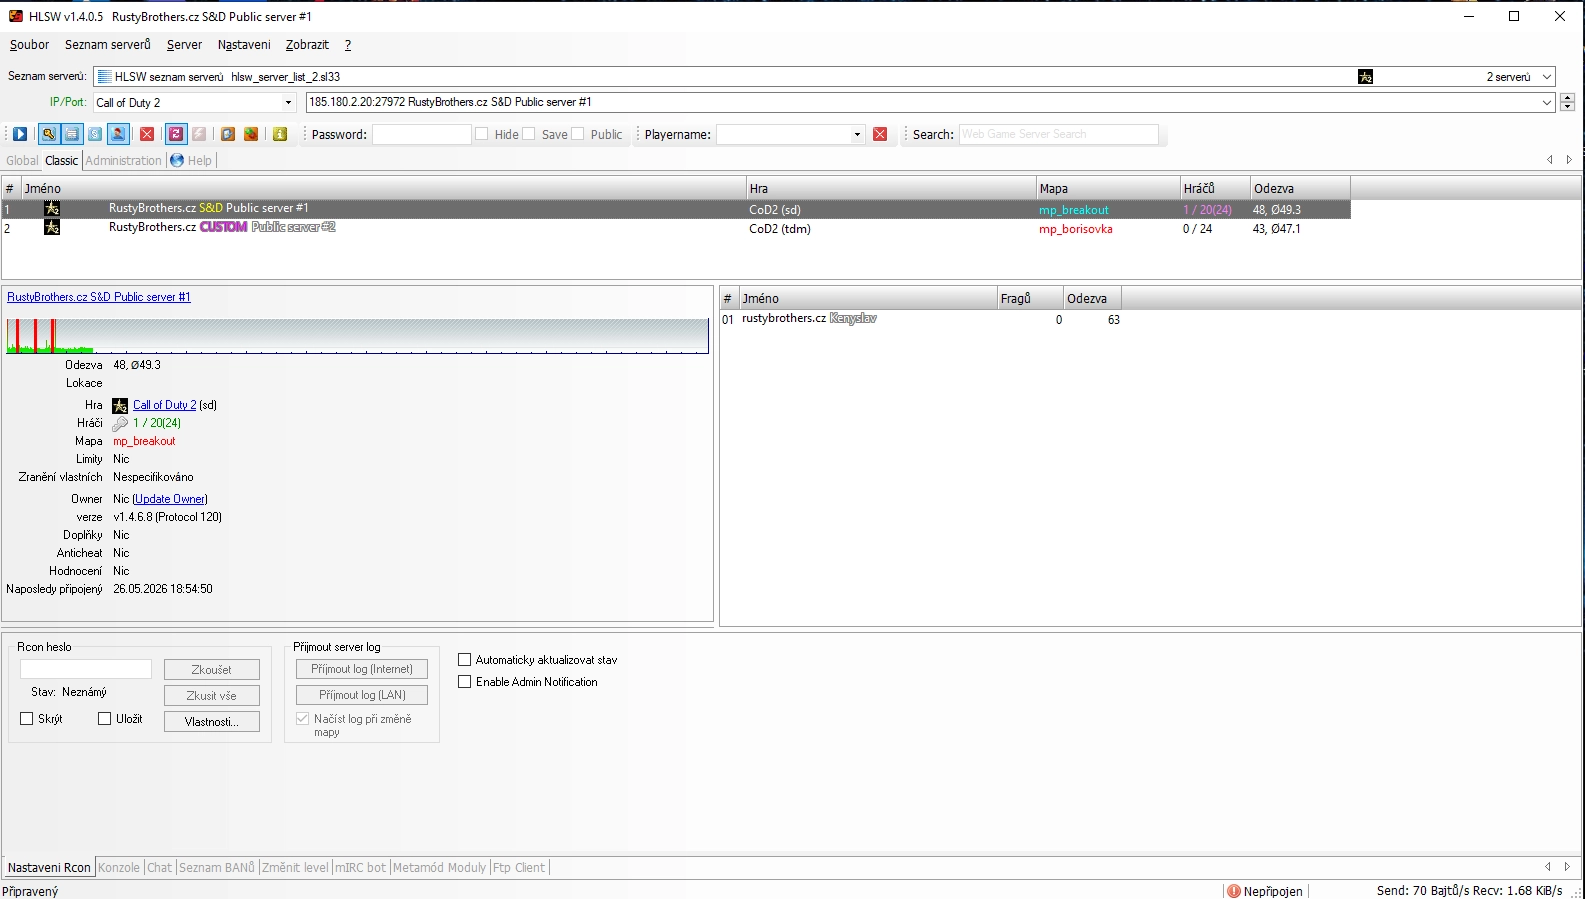This screenshot has width=1585, height=899.
Task: Click the magnifier search toolbar icon
Action: [x=48, y=134]
